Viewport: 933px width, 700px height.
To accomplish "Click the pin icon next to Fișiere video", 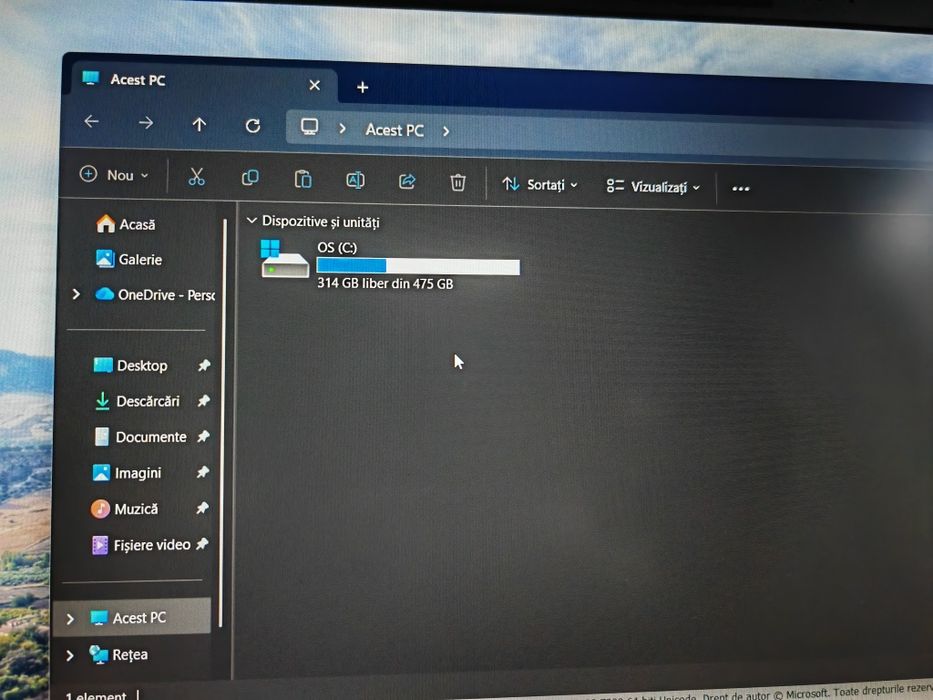I will [x=202, y=543].
